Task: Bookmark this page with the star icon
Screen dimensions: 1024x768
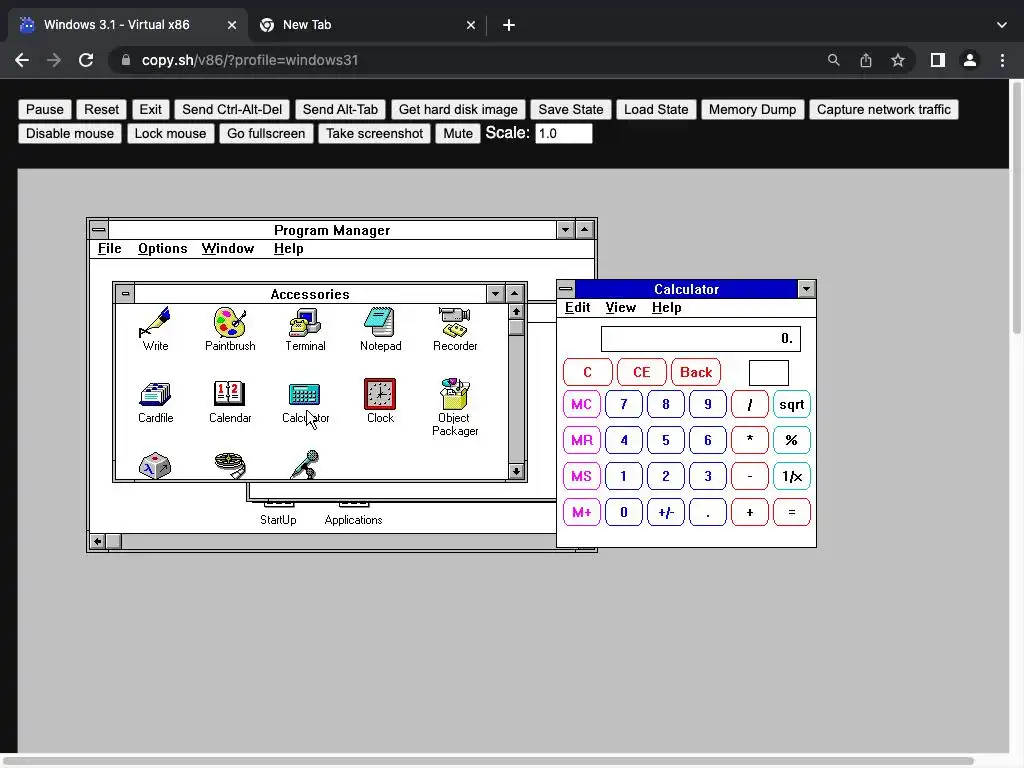Action: (898, 60)
